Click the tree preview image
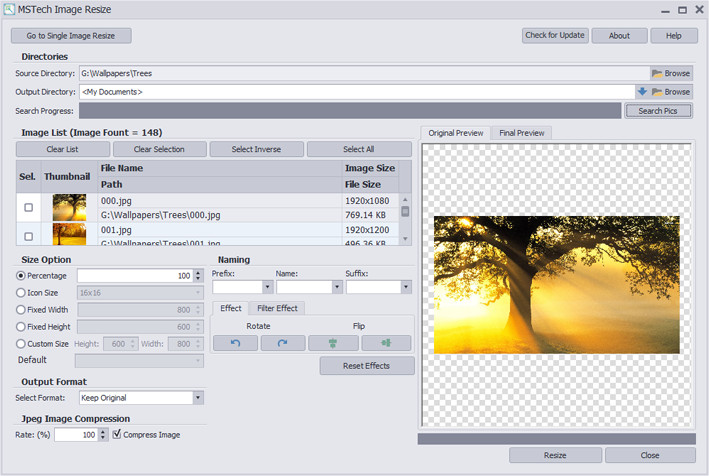 click(x=557, y=284)
